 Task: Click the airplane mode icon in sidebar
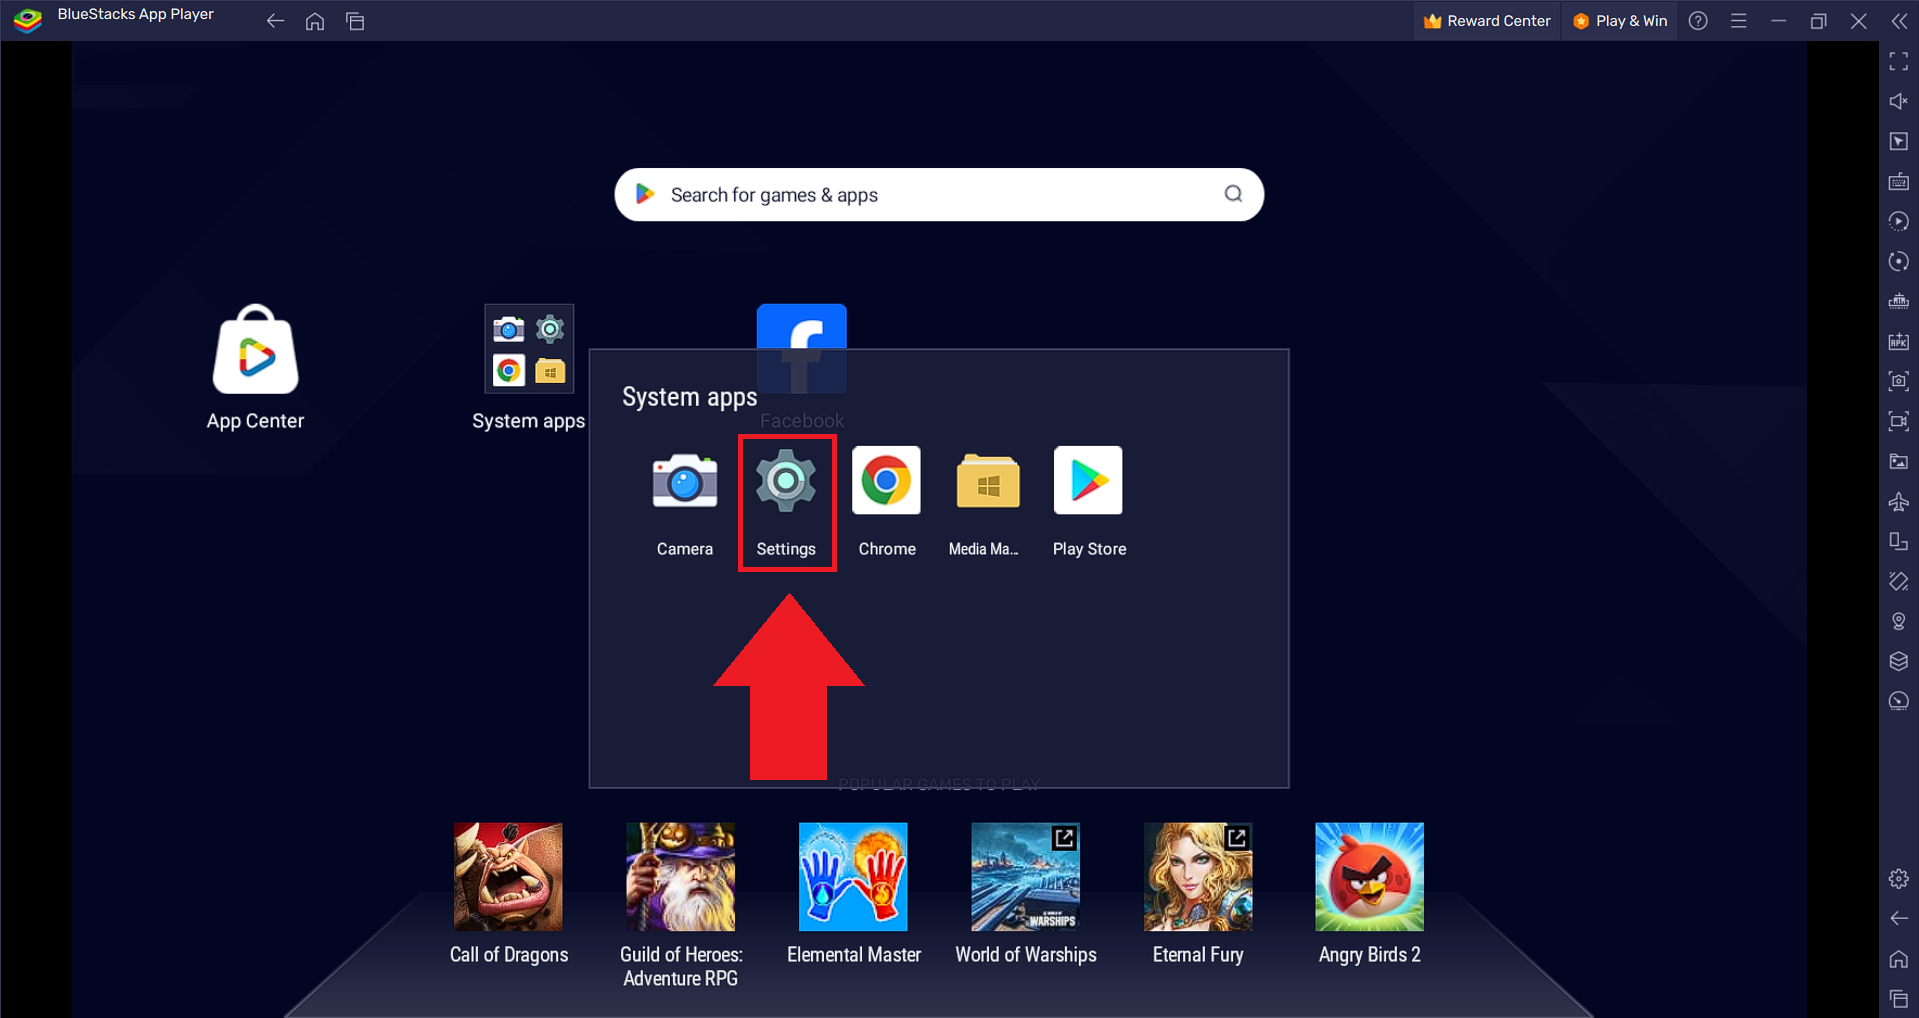[x=1899, y=501]
